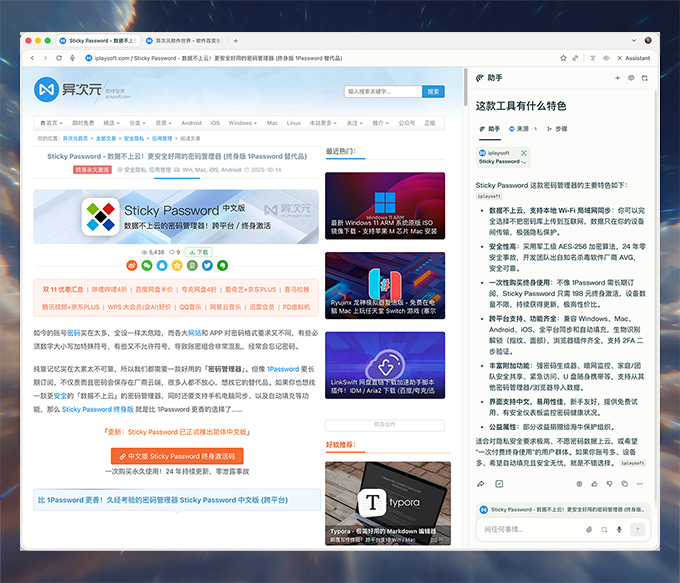Screen dimensions: 680x583
Task: Click the green 下载 download button
Action: (x=199, y=252)
